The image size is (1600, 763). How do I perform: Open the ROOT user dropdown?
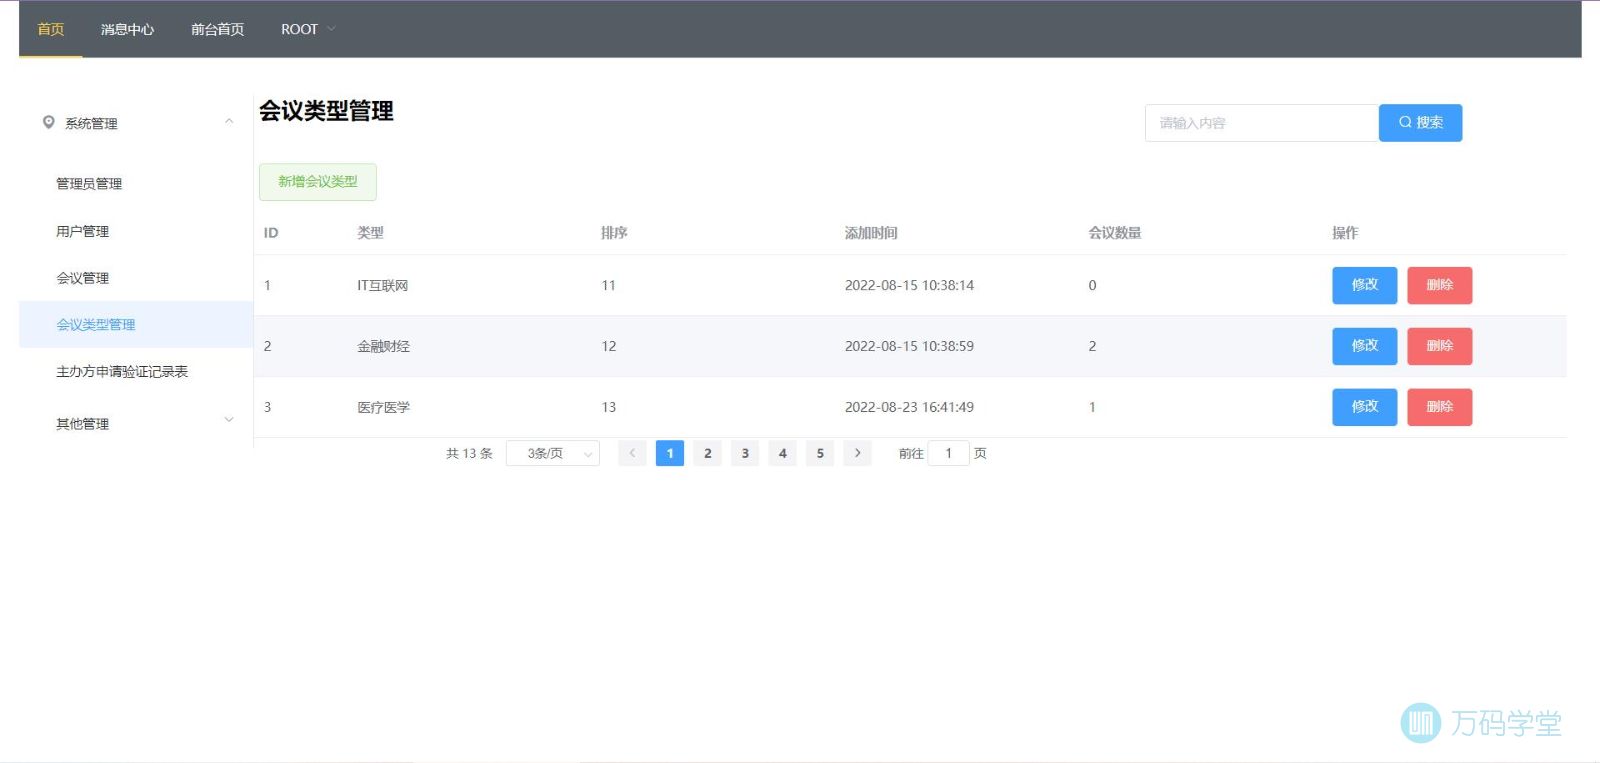[x=308, y=29]
